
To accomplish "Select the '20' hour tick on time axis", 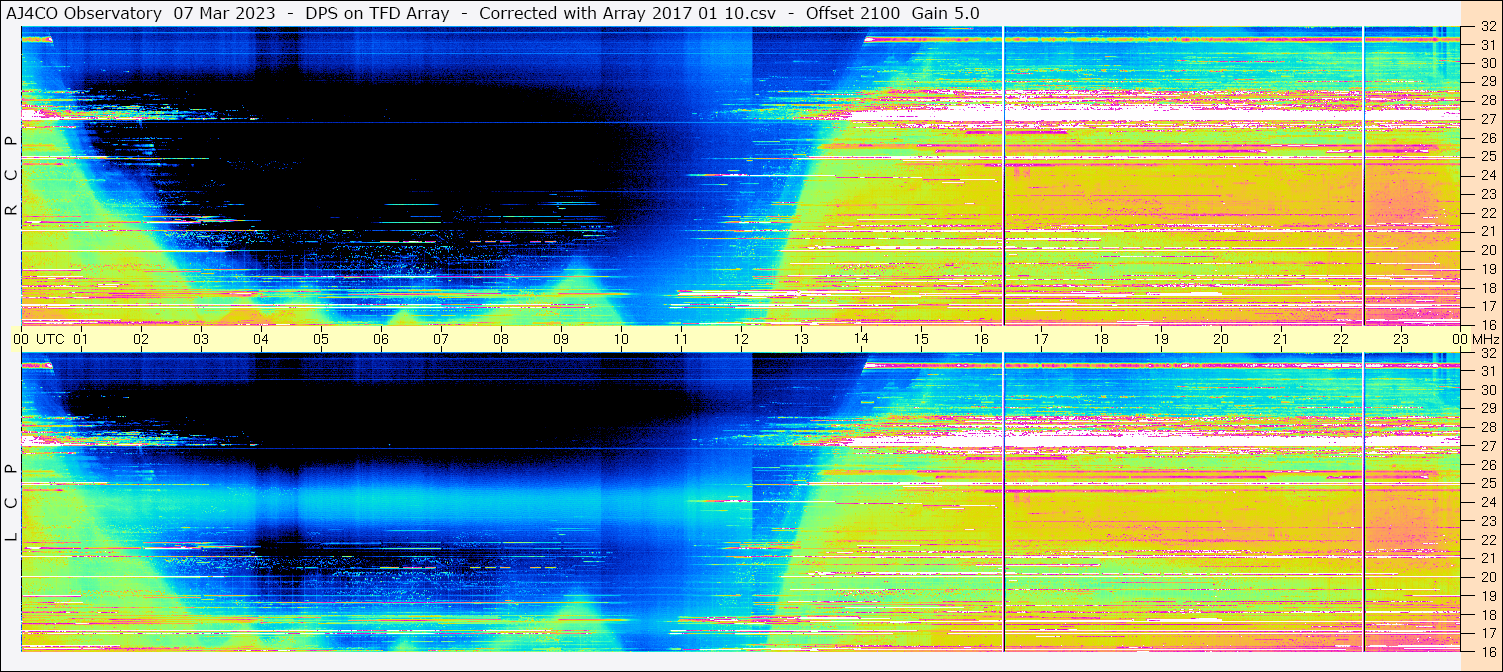I will pyautogui.click(x=1221, y=339).
